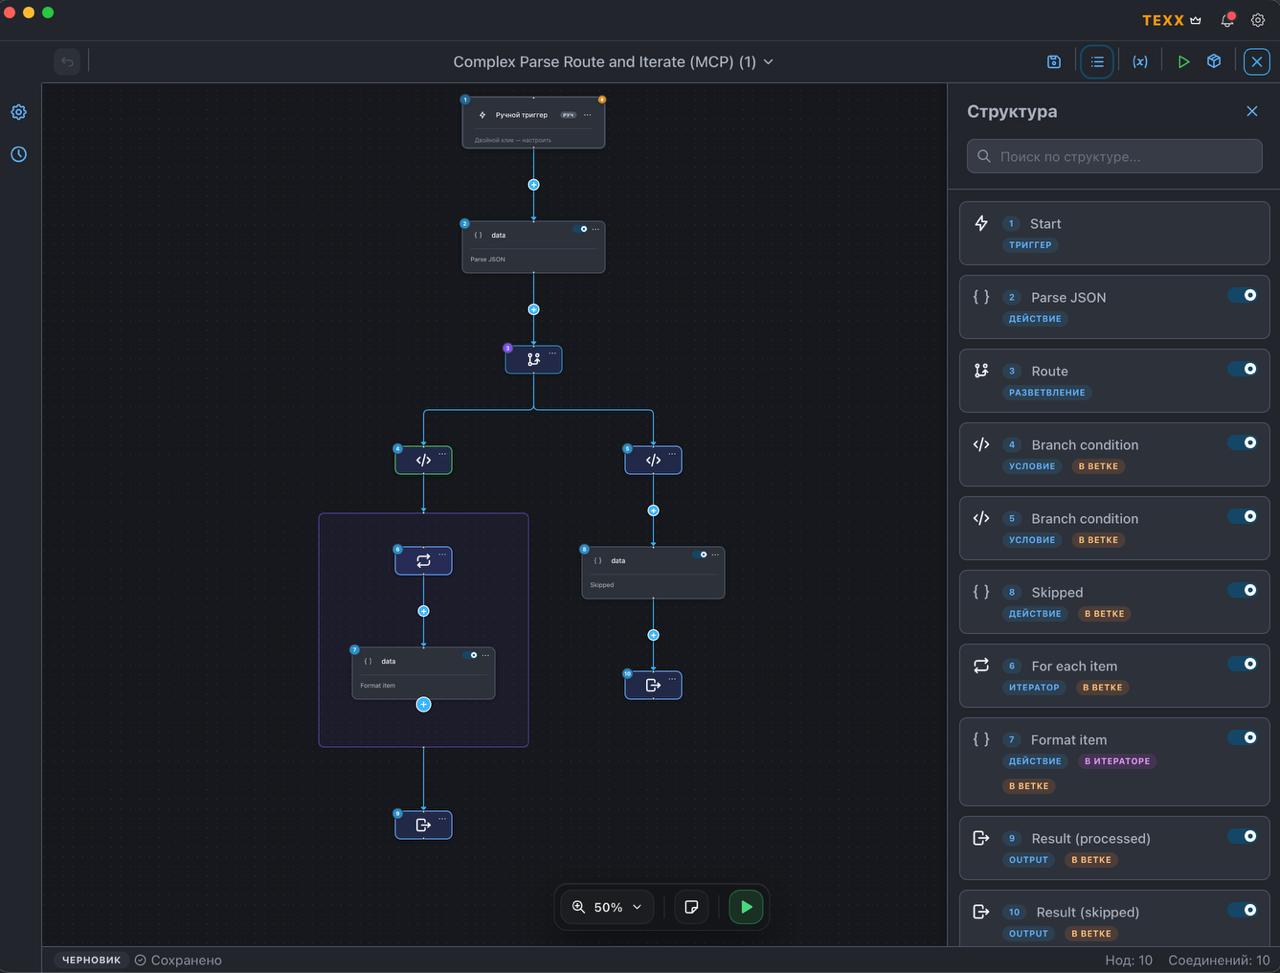Run the workflow with the green play button
This screenshot has width=1280, height=973.
[x=746, y=907]
